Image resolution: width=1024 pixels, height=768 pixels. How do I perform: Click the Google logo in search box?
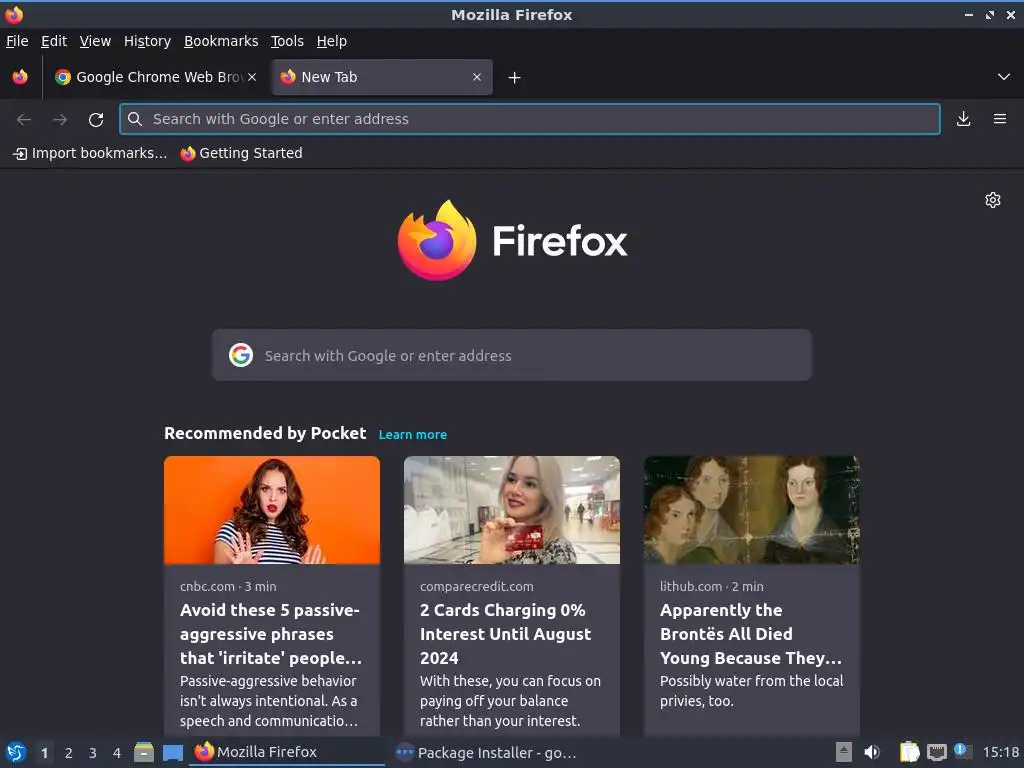[x=241, y=355]
